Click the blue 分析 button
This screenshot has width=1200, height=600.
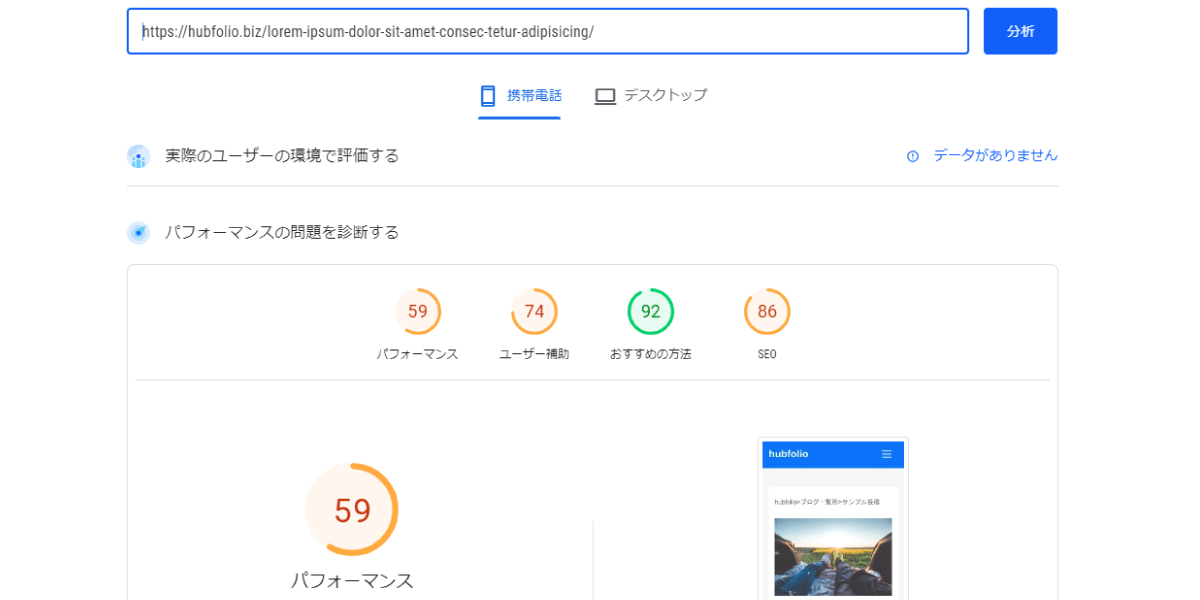coord(1020,31)
